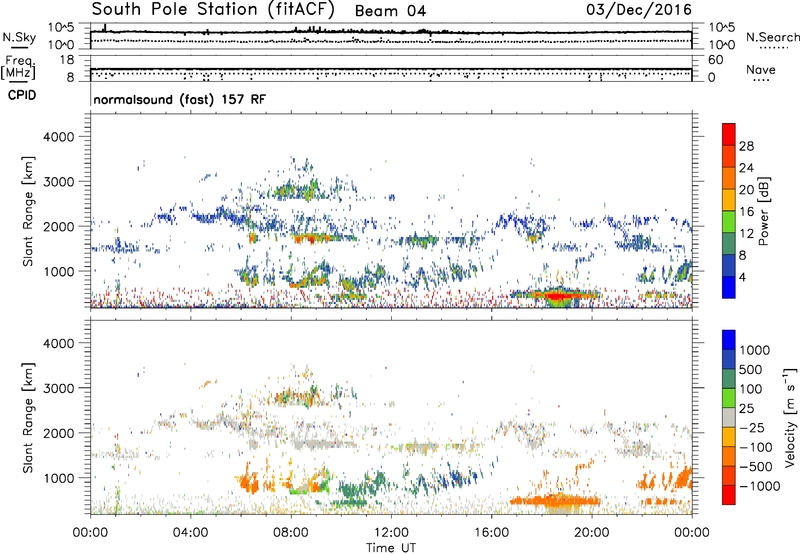800x554 pixels.
Task: Click the 'Slant Range [km]' label of the velocity panel
Action: [x=28, y=418]
